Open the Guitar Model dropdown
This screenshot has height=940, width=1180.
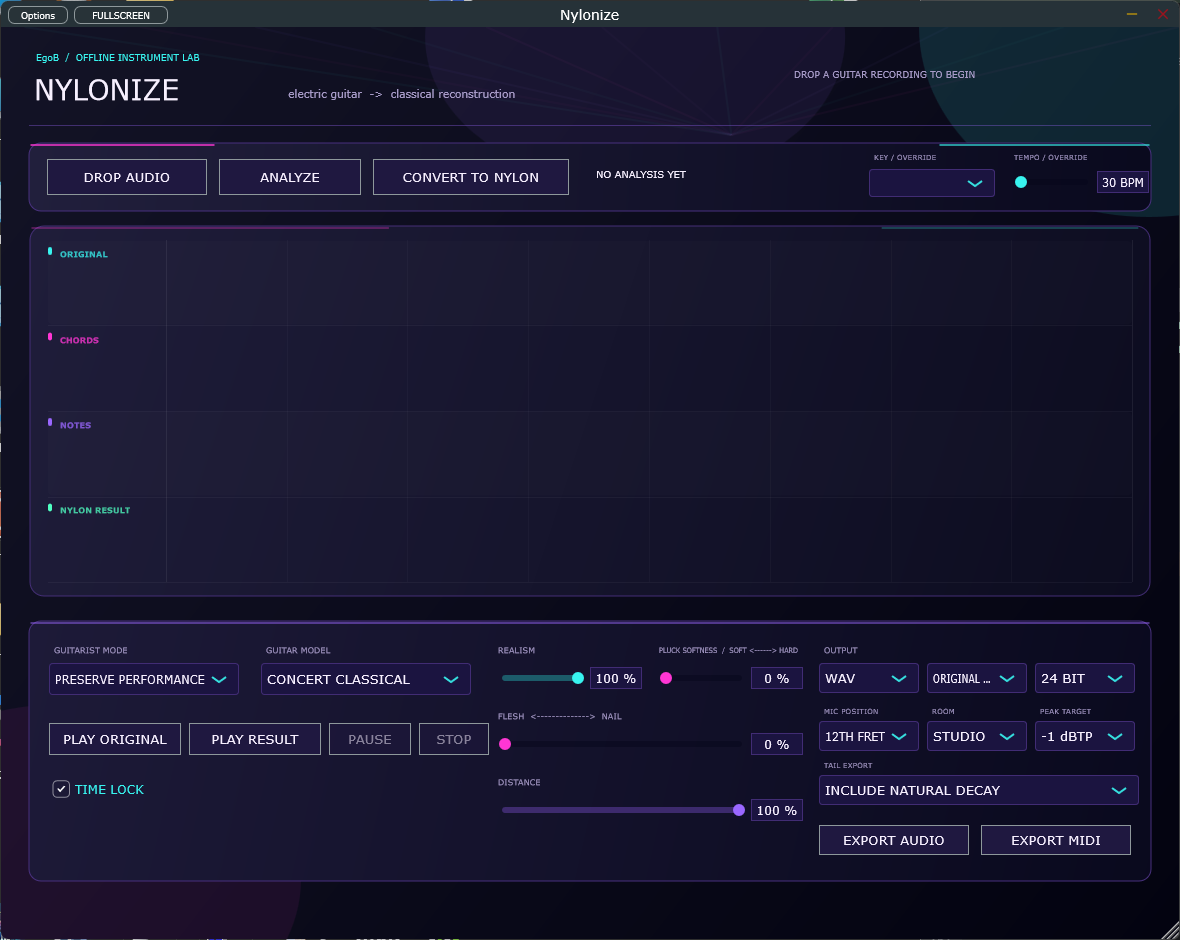366,679
